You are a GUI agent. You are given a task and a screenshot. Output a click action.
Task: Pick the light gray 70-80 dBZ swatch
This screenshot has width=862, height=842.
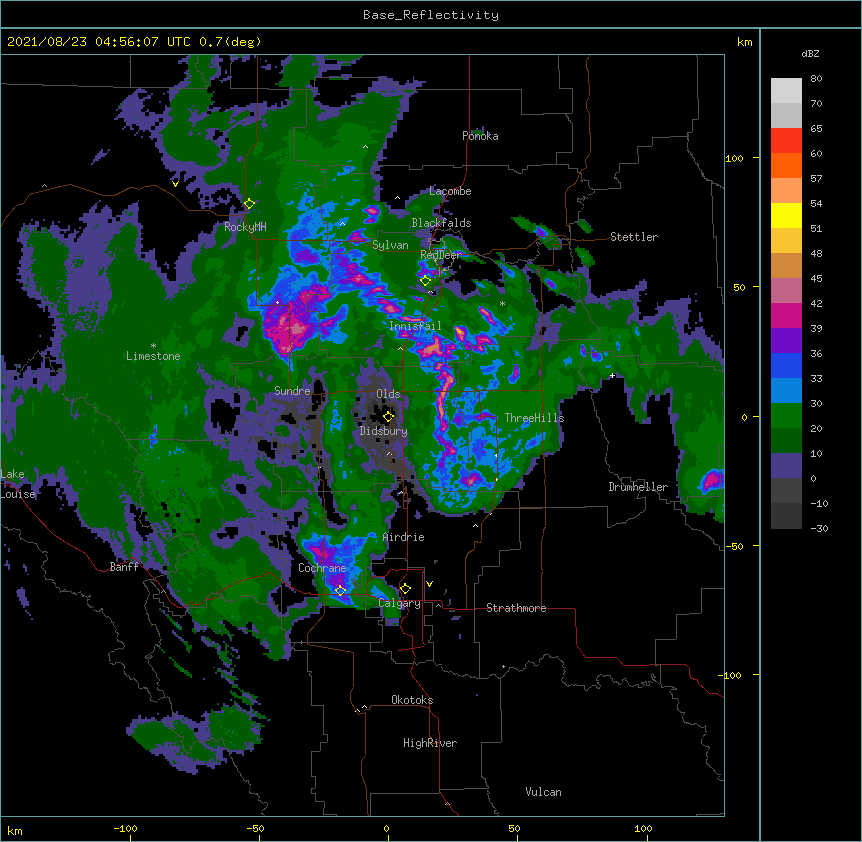point(786,91)
